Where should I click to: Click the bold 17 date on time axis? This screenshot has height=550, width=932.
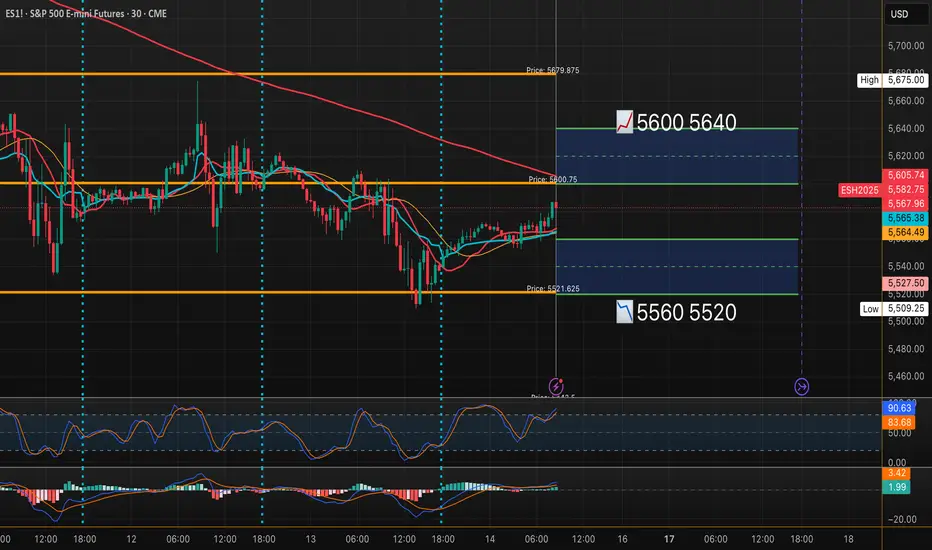tap(669, 539)
